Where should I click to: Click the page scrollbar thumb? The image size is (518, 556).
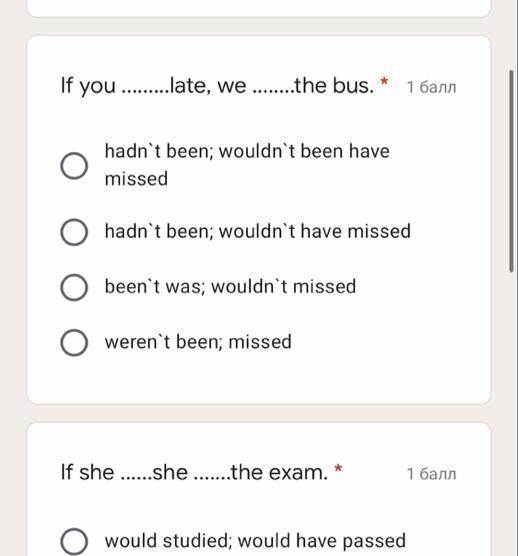coord(511,171)
